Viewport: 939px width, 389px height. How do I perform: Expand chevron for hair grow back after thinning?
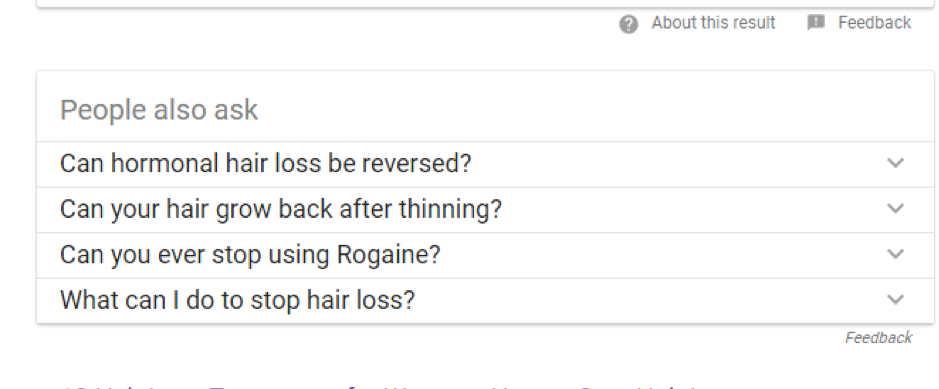895,208
